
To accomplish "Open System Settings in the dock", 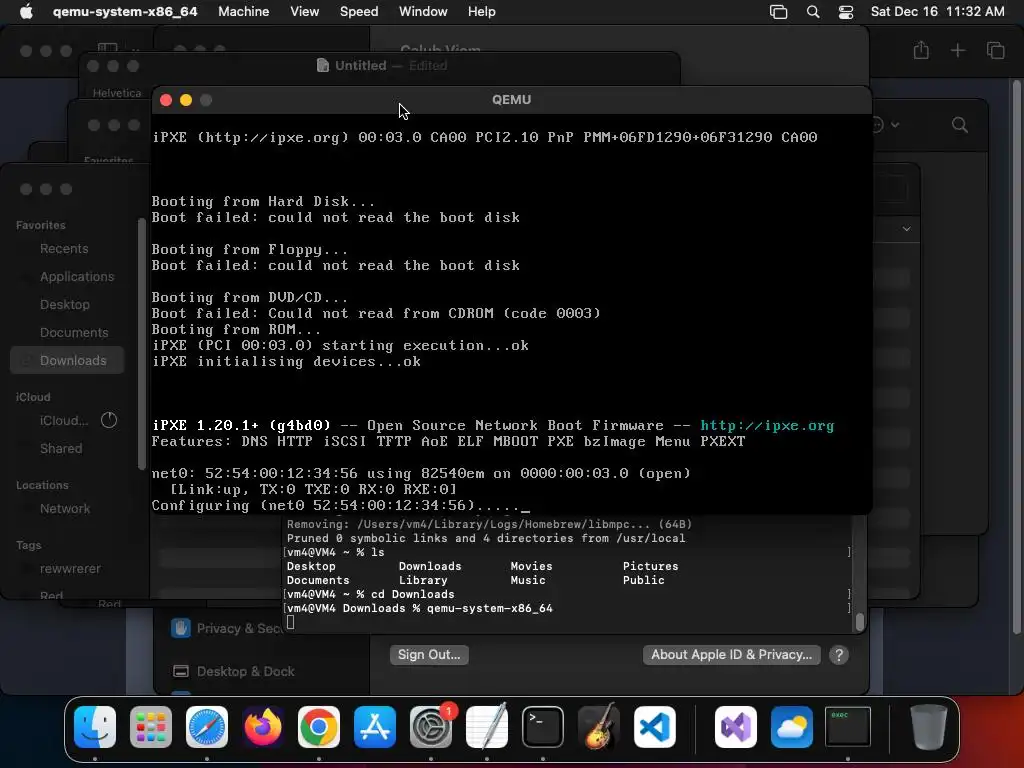I will 431,726.
